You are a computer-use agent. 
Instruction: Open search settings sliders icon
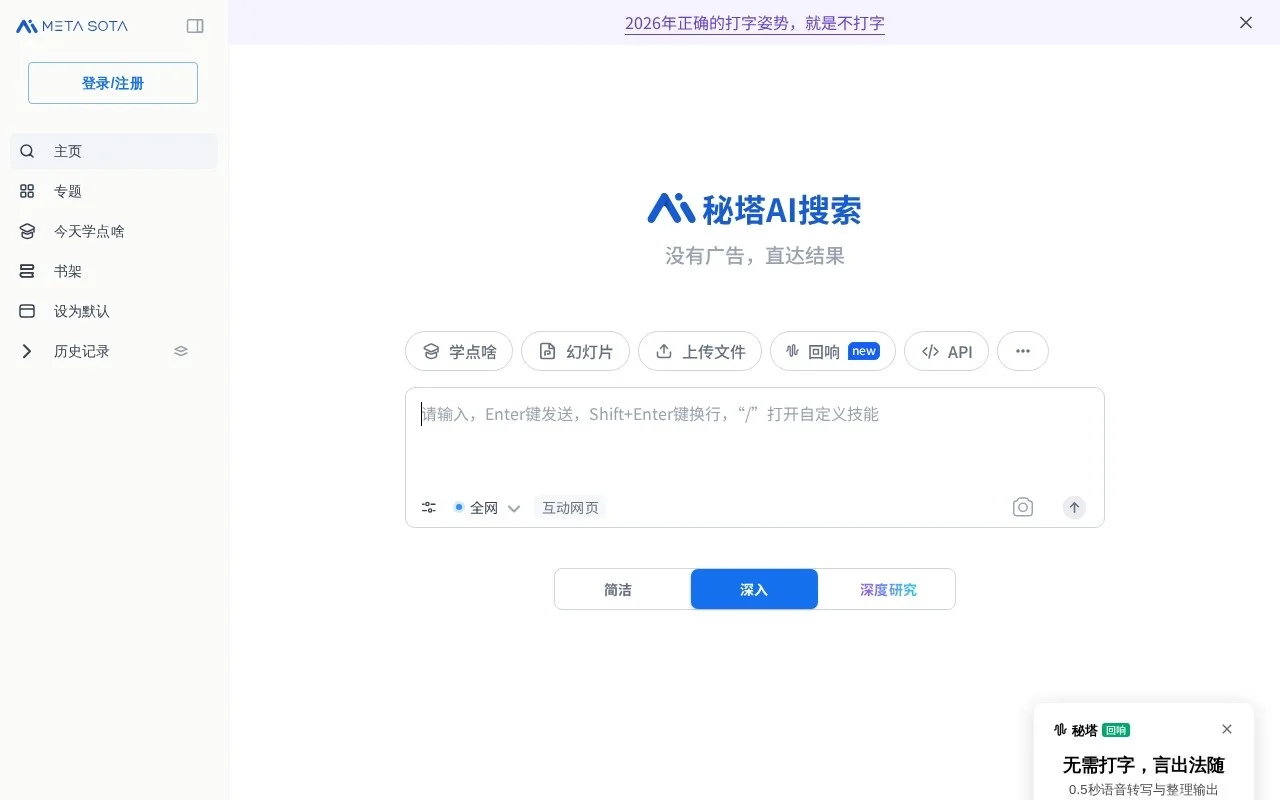[429, 508]
